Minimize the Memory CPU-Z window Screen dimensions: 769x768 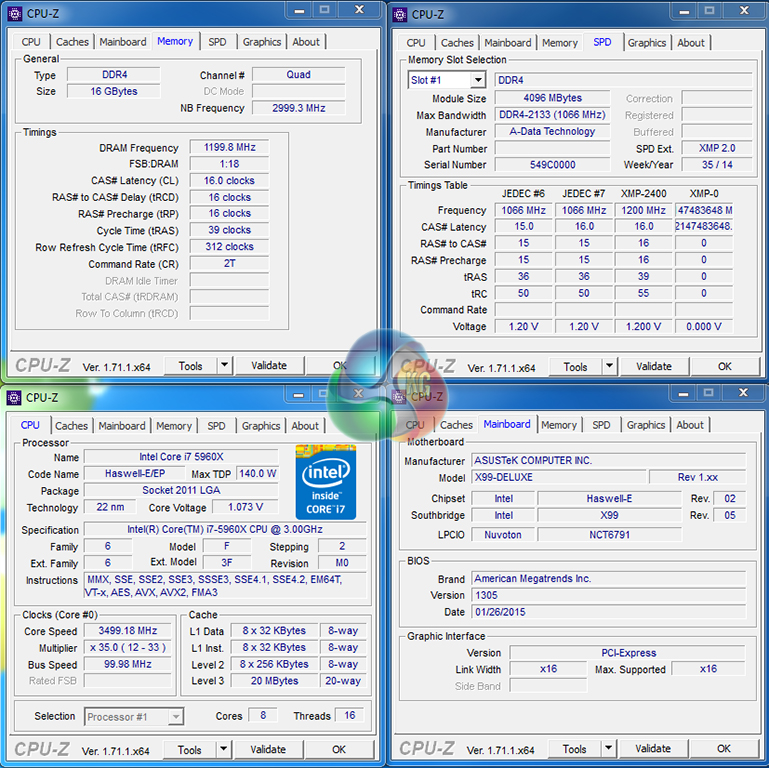300,10
